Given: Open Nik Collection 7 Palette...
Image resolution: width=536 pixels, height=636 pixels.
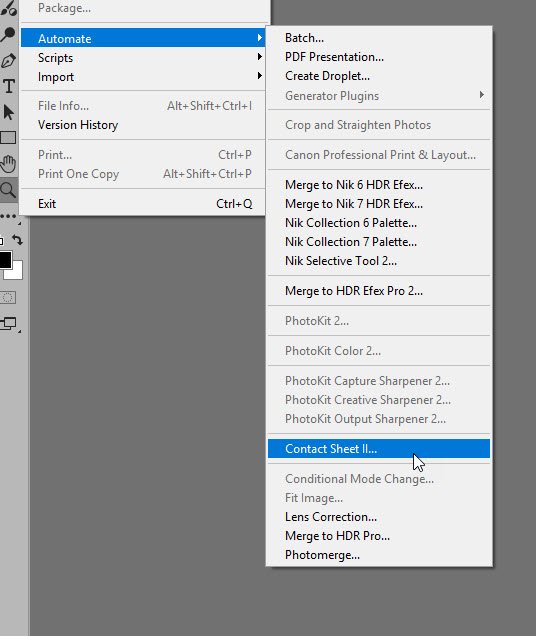Looking at the screenshot, I should click(x=379, y=242).
